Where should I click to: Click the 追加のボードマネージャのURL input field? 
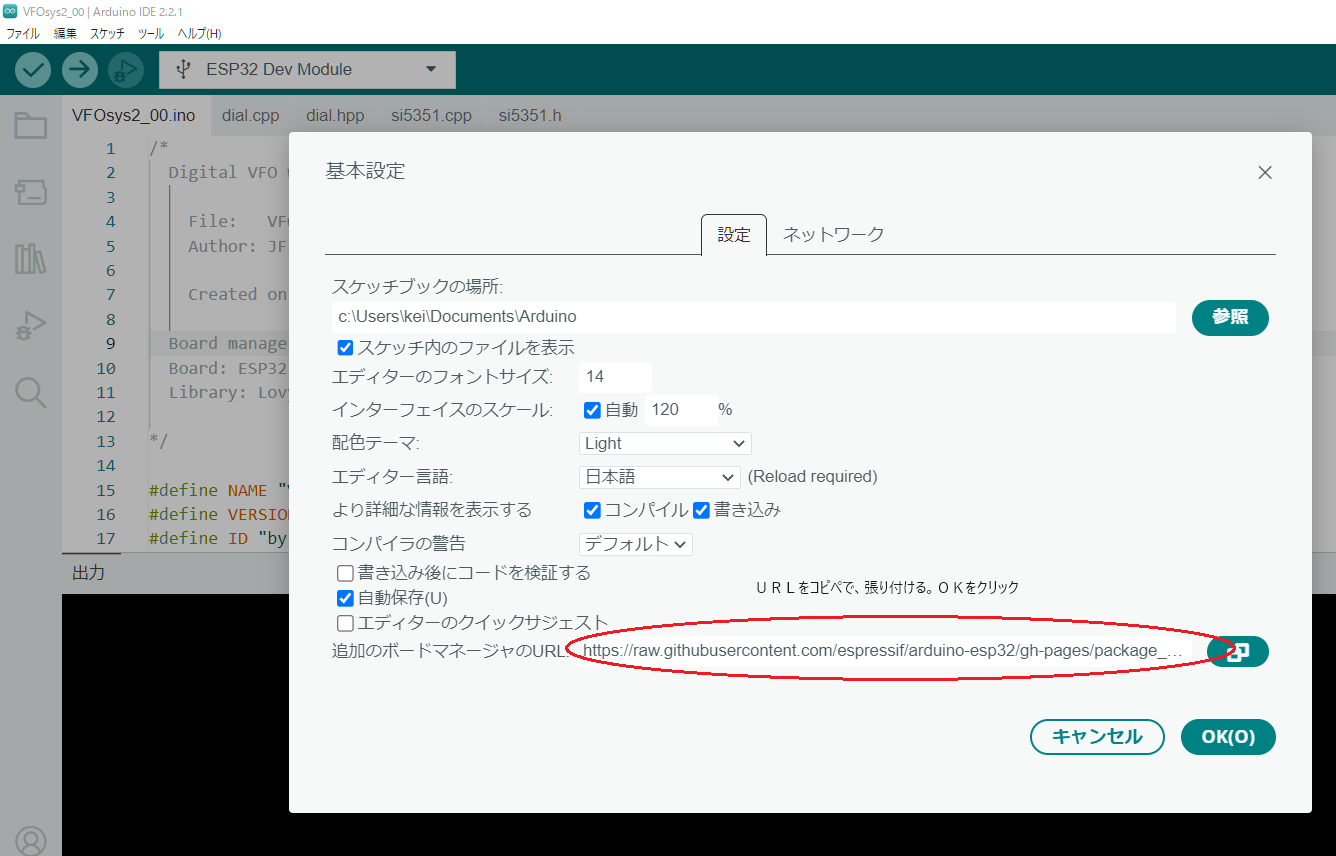(886, 651)
